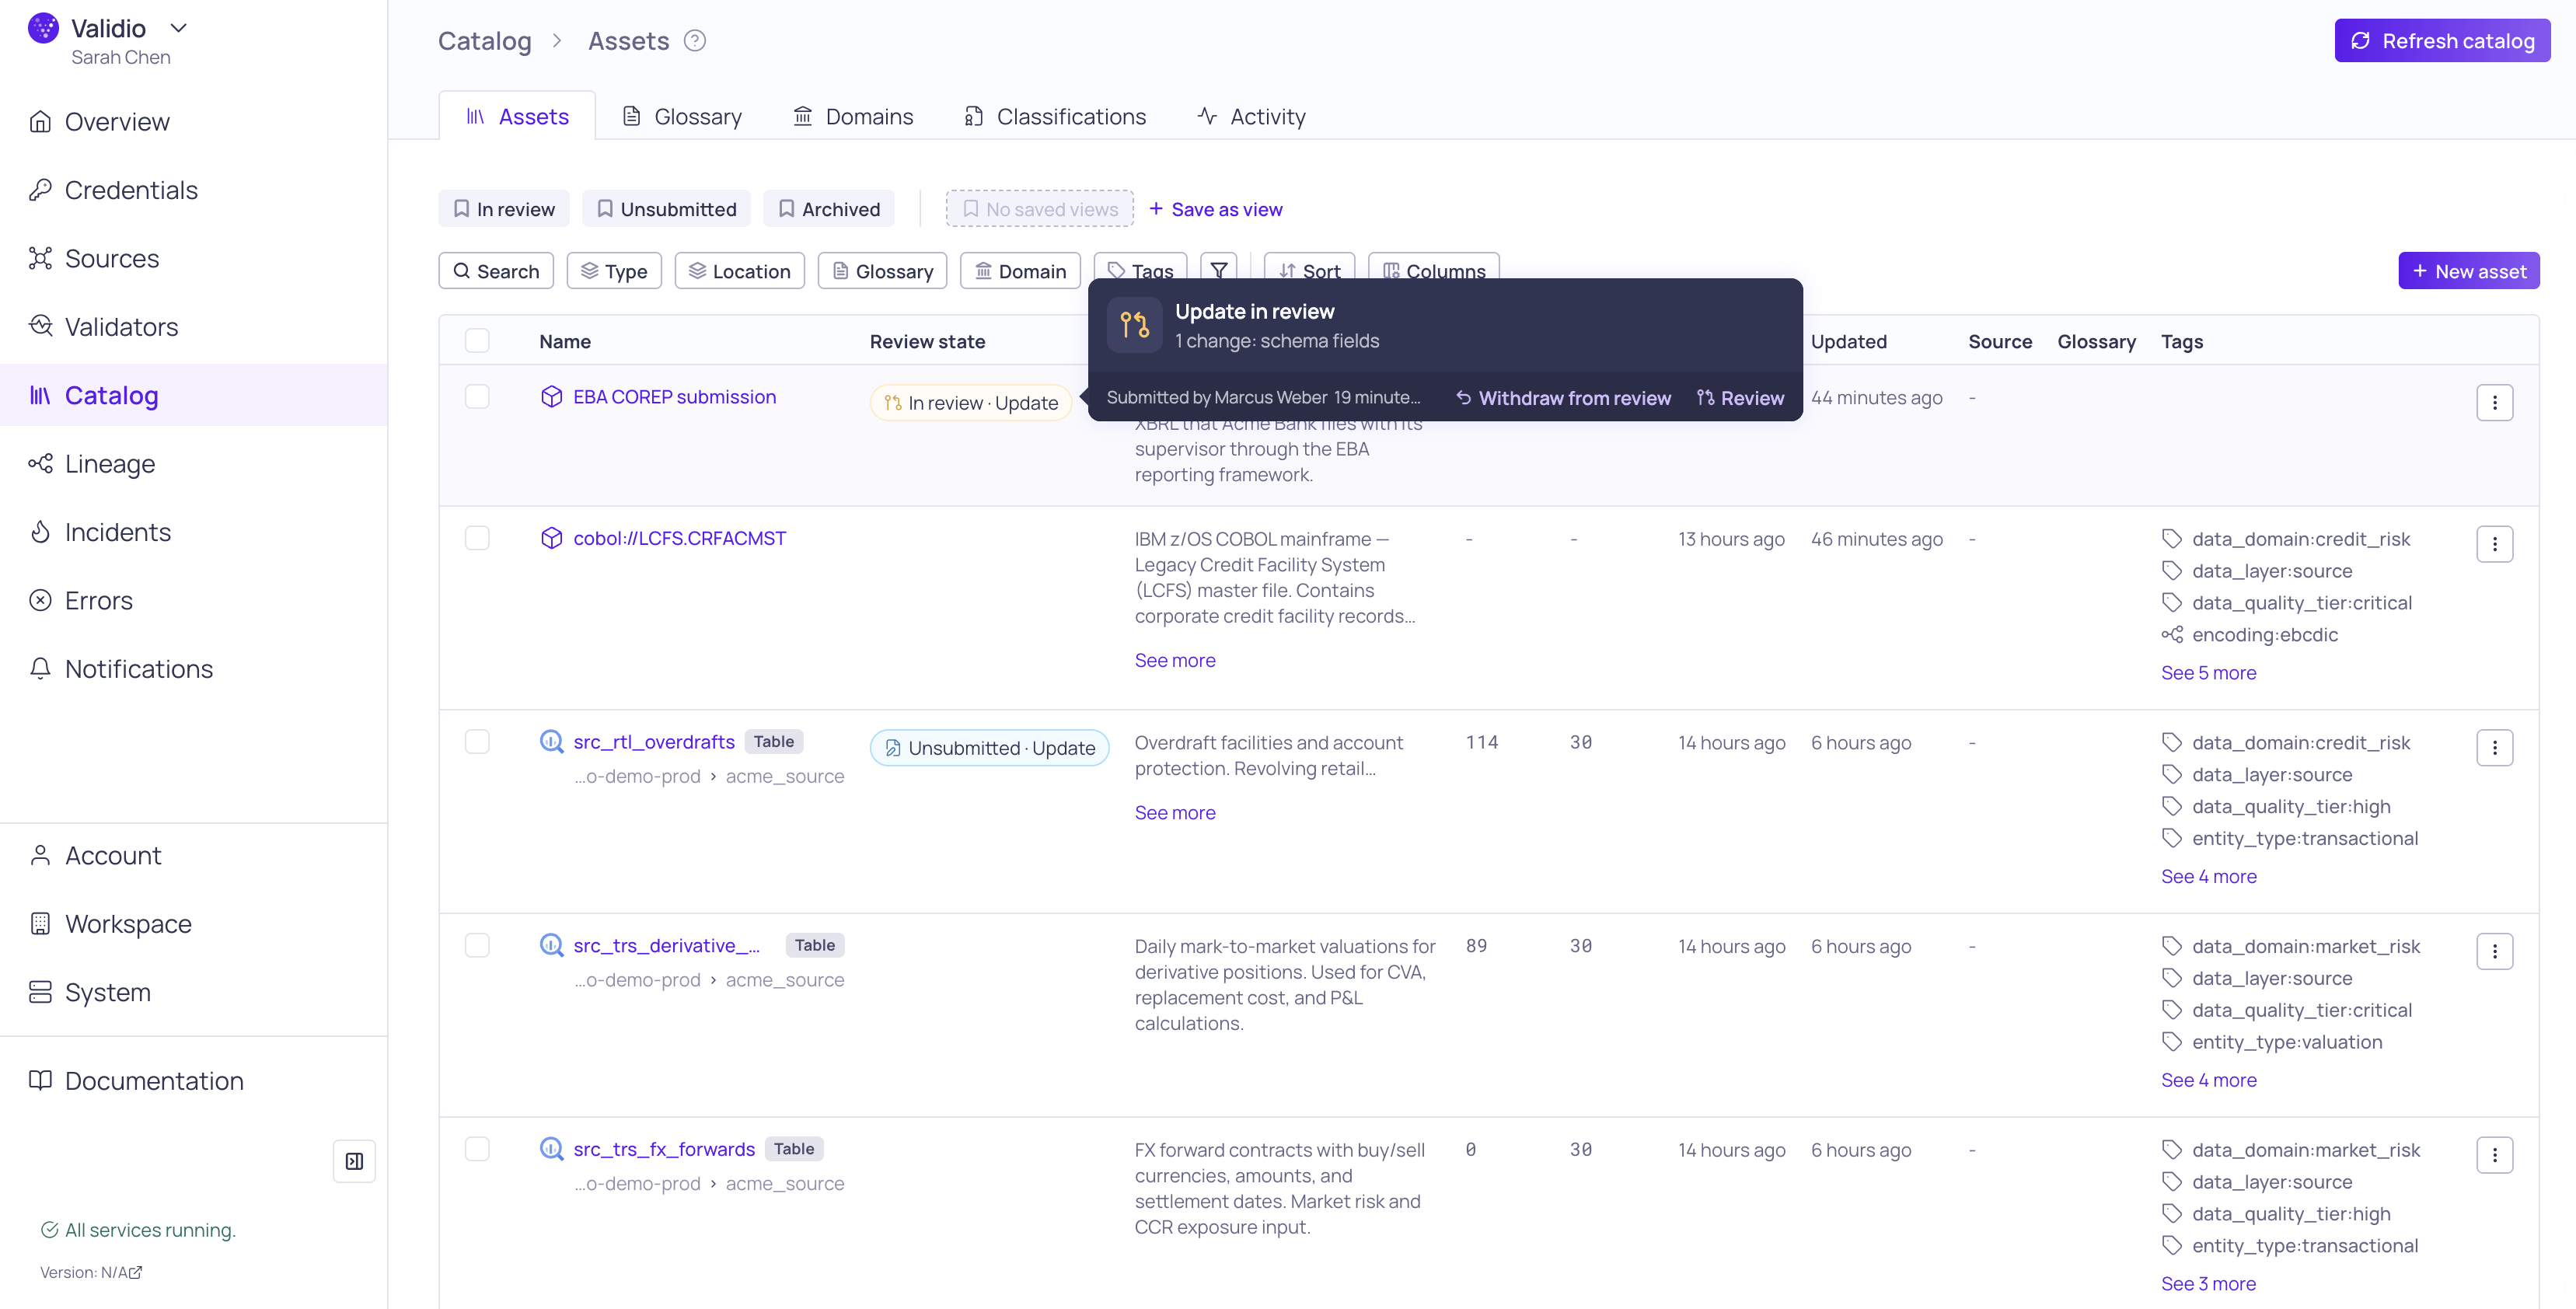
Task: Expand See more under cobol description
Action: [x=1175, y=660]
